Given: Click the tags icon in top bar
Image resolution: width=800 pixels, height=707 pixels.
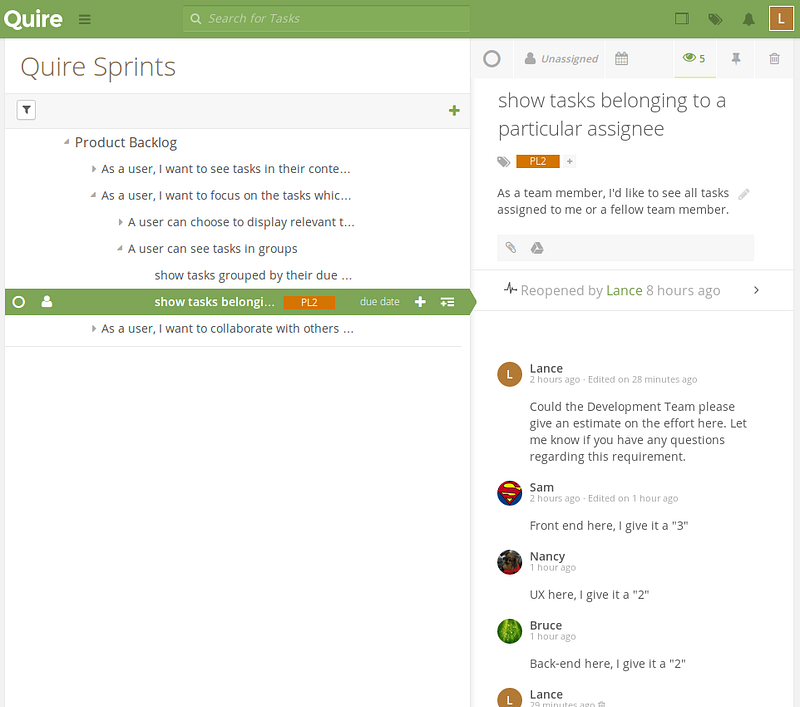Looking at the screenshot, I should point(715,19).
